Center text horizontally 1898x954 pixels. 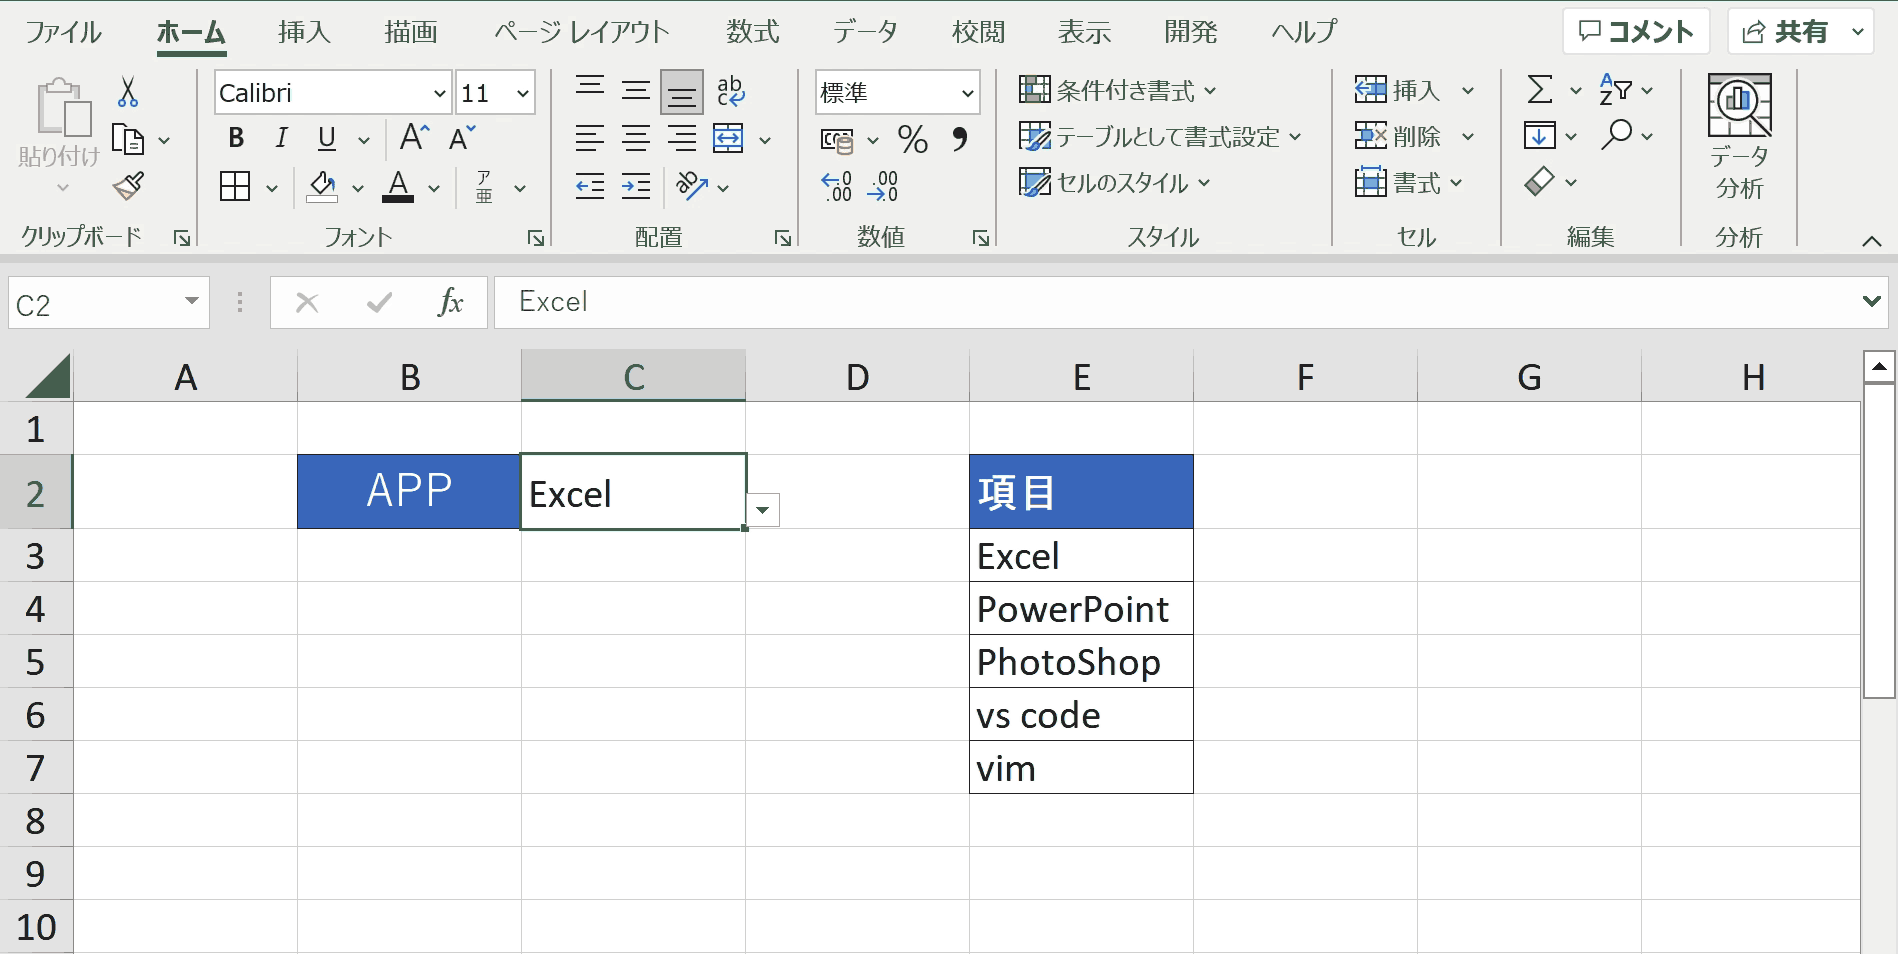coord(636,138)
